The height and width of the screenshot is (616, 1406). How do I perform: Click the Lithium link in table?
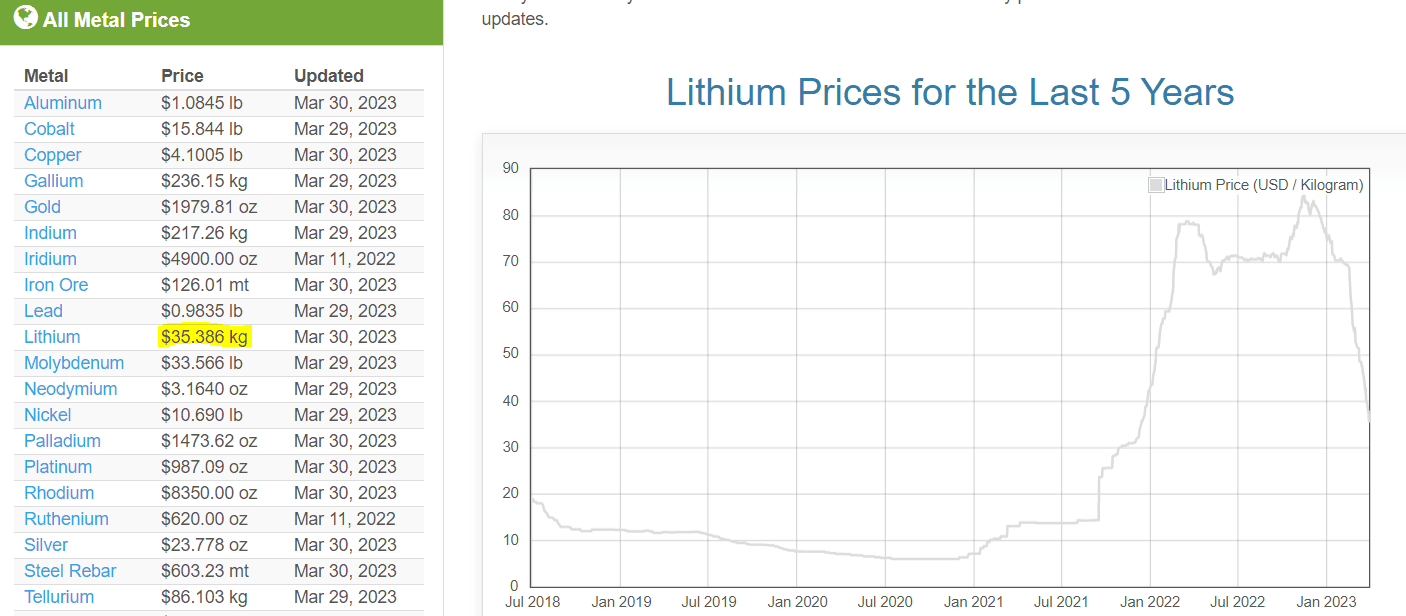point(52,337)
